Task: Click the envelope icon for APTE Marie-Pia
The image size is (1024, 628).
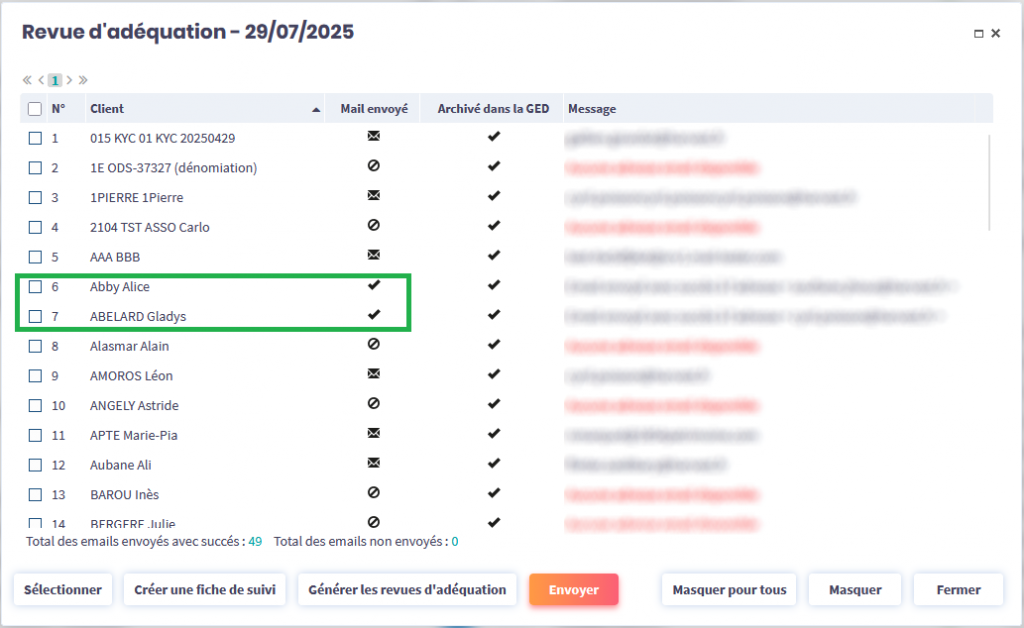Action: click(x=374, y=434)
